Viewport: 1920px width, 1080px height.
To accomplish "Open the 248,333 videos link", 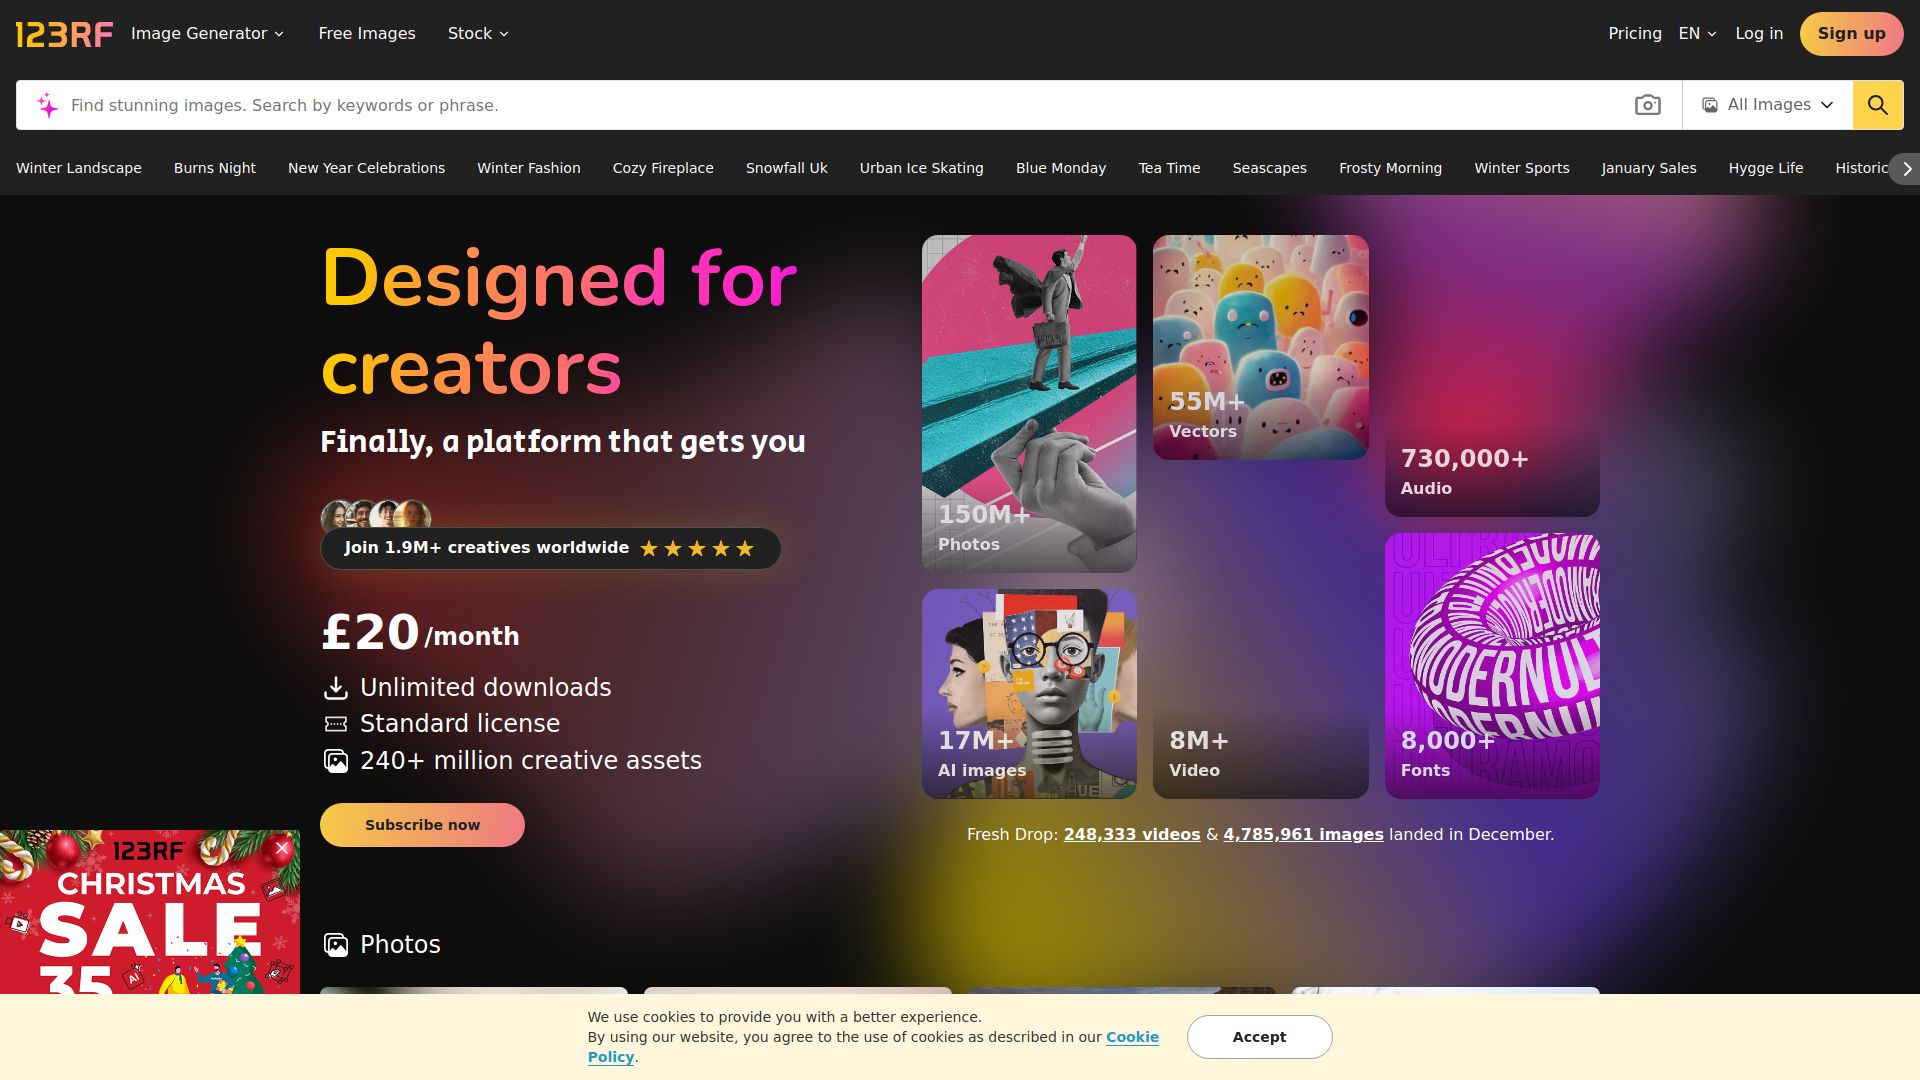I will tap(1131, 834).
